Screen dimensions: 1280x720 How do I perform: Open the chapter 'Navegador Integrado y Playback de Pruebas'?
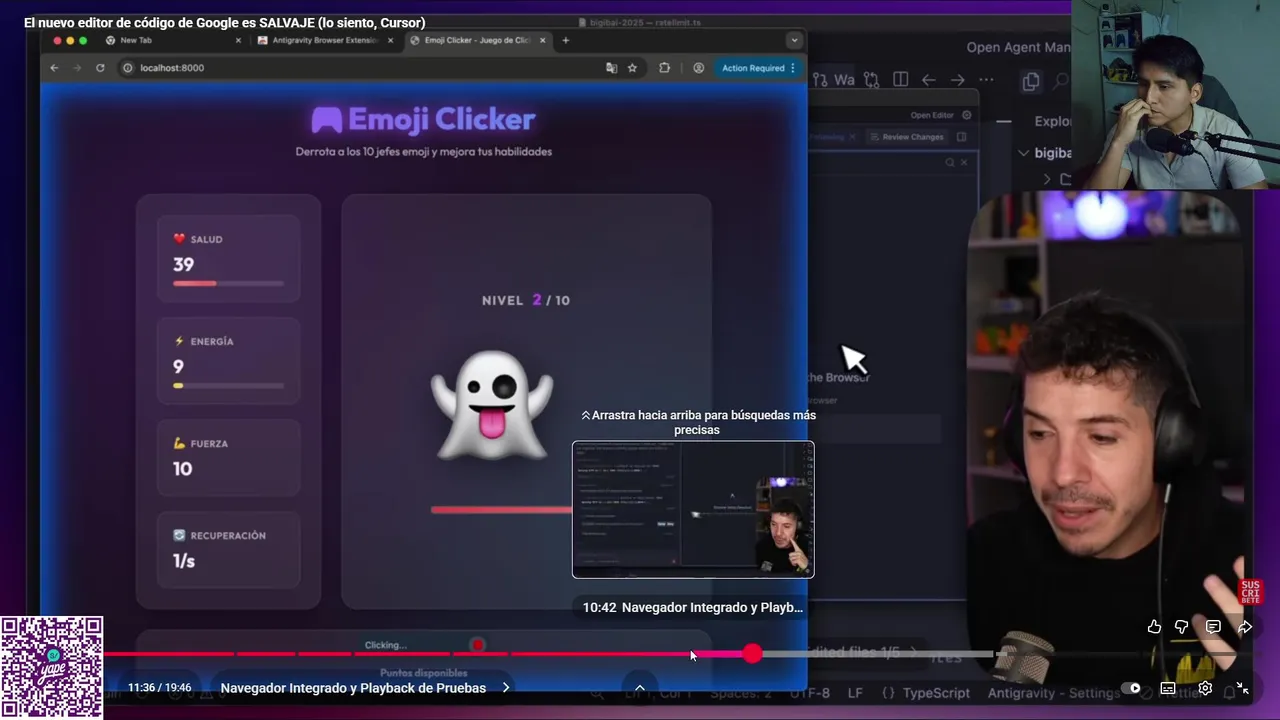pyautogui.click(x=353, y=688)
